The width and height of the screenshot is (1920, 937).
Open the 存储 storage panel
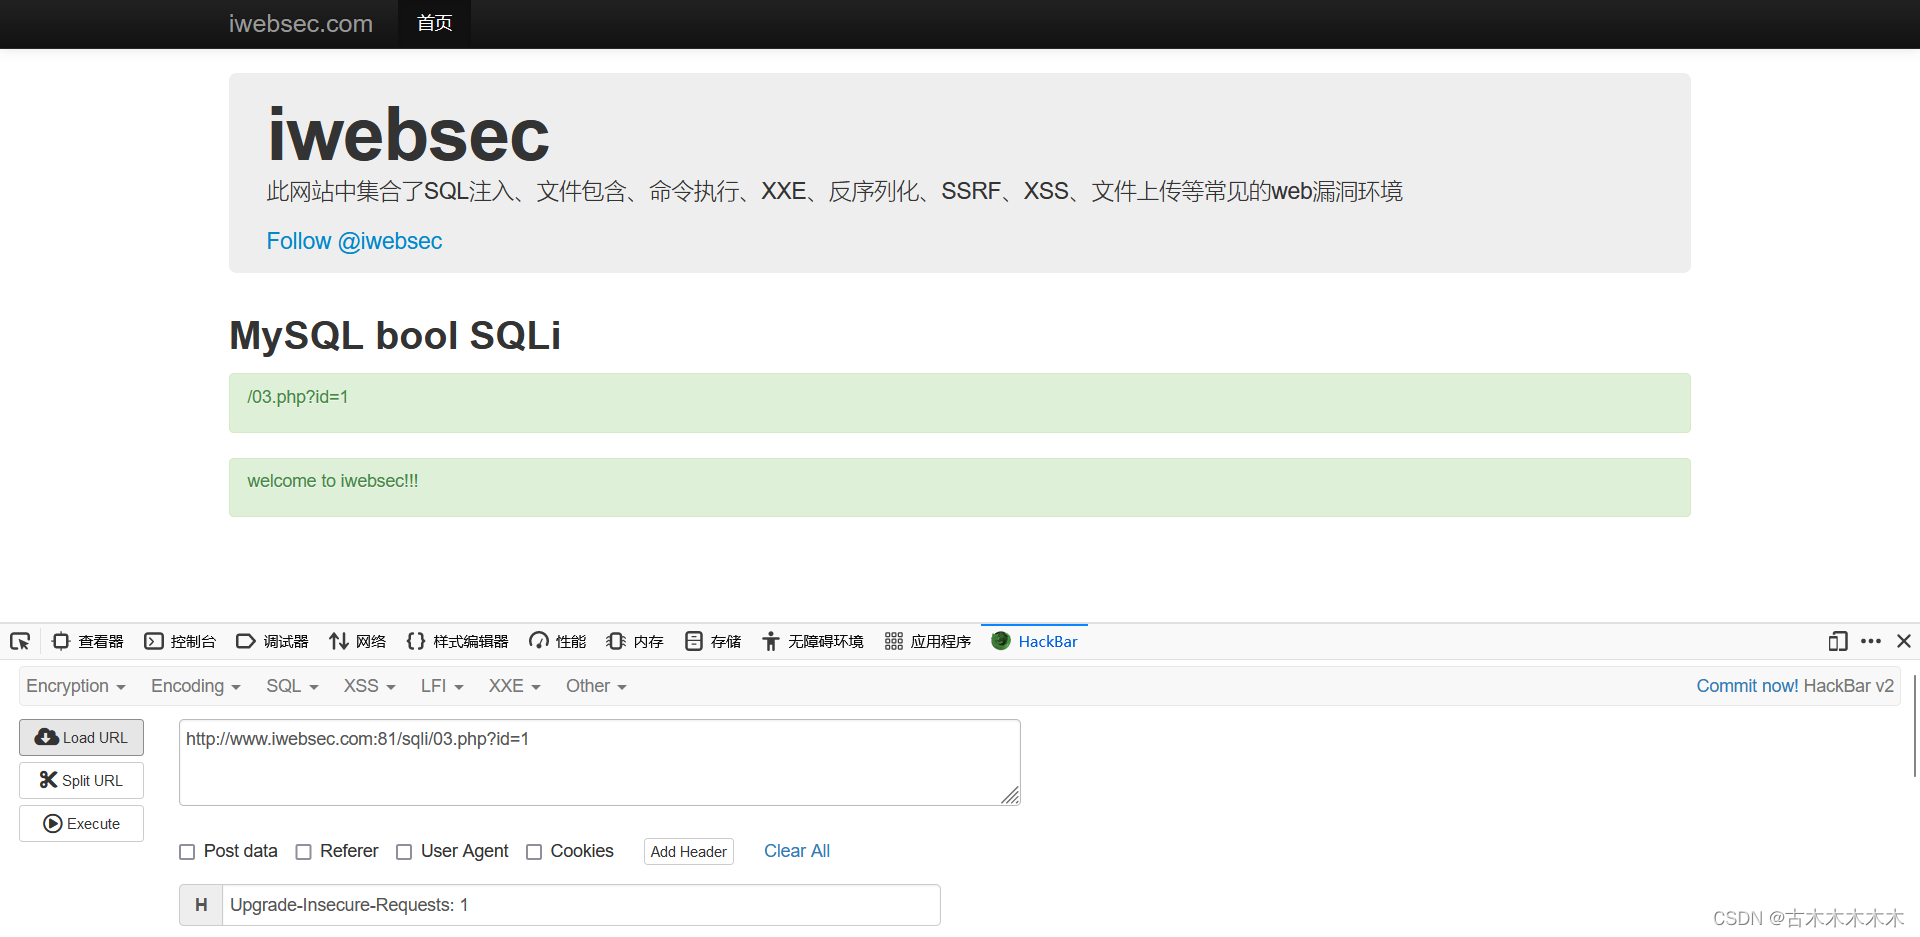712,641
